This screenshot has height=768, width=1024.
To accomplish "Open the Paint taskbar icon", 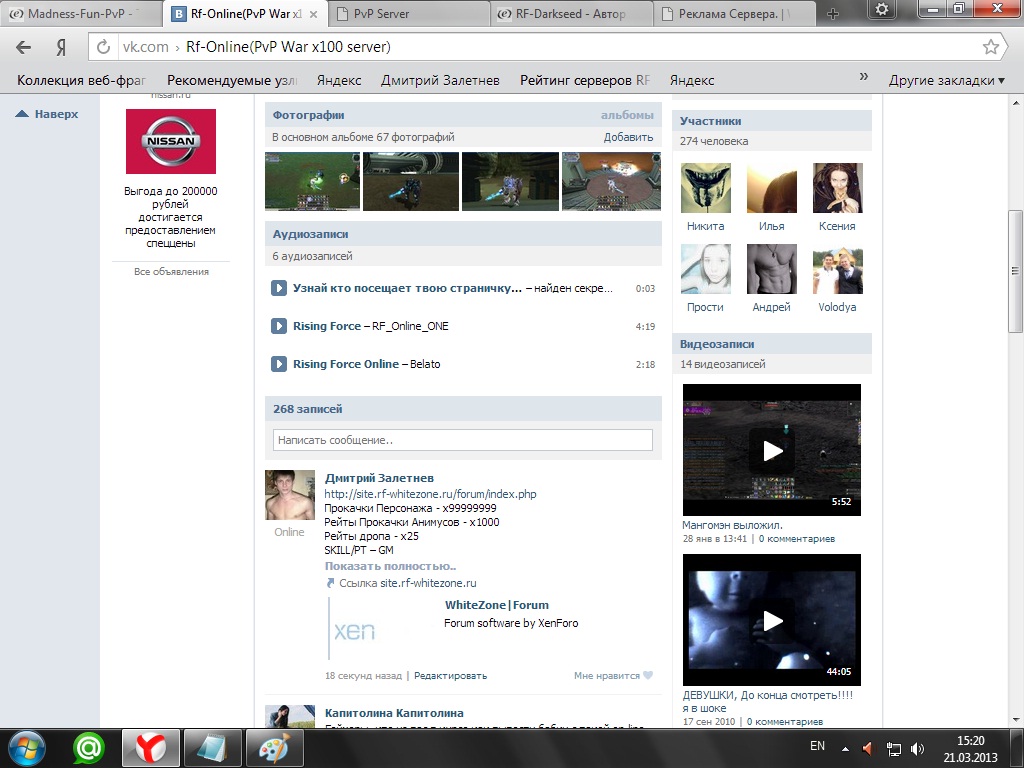I will click(x=275, y=748).
